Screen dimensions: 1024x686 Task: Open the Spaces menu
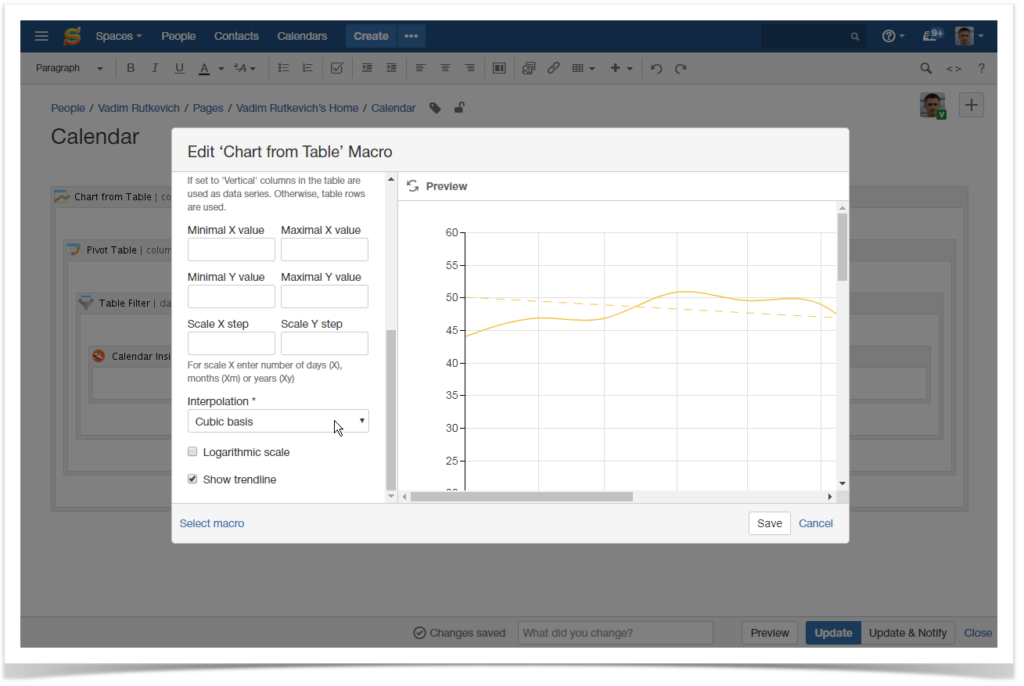point(118,35)
